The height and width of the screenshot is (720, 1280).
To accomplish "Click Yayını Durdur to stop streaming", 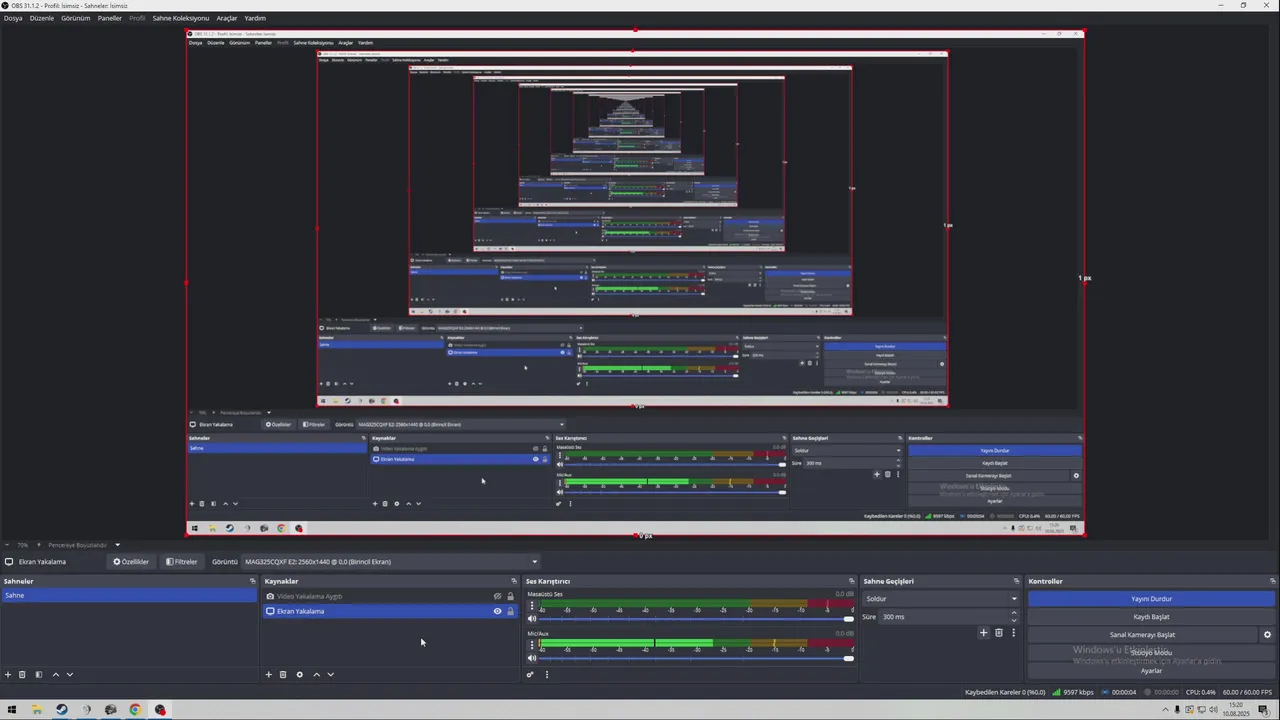I will [x=1152, y=599].
